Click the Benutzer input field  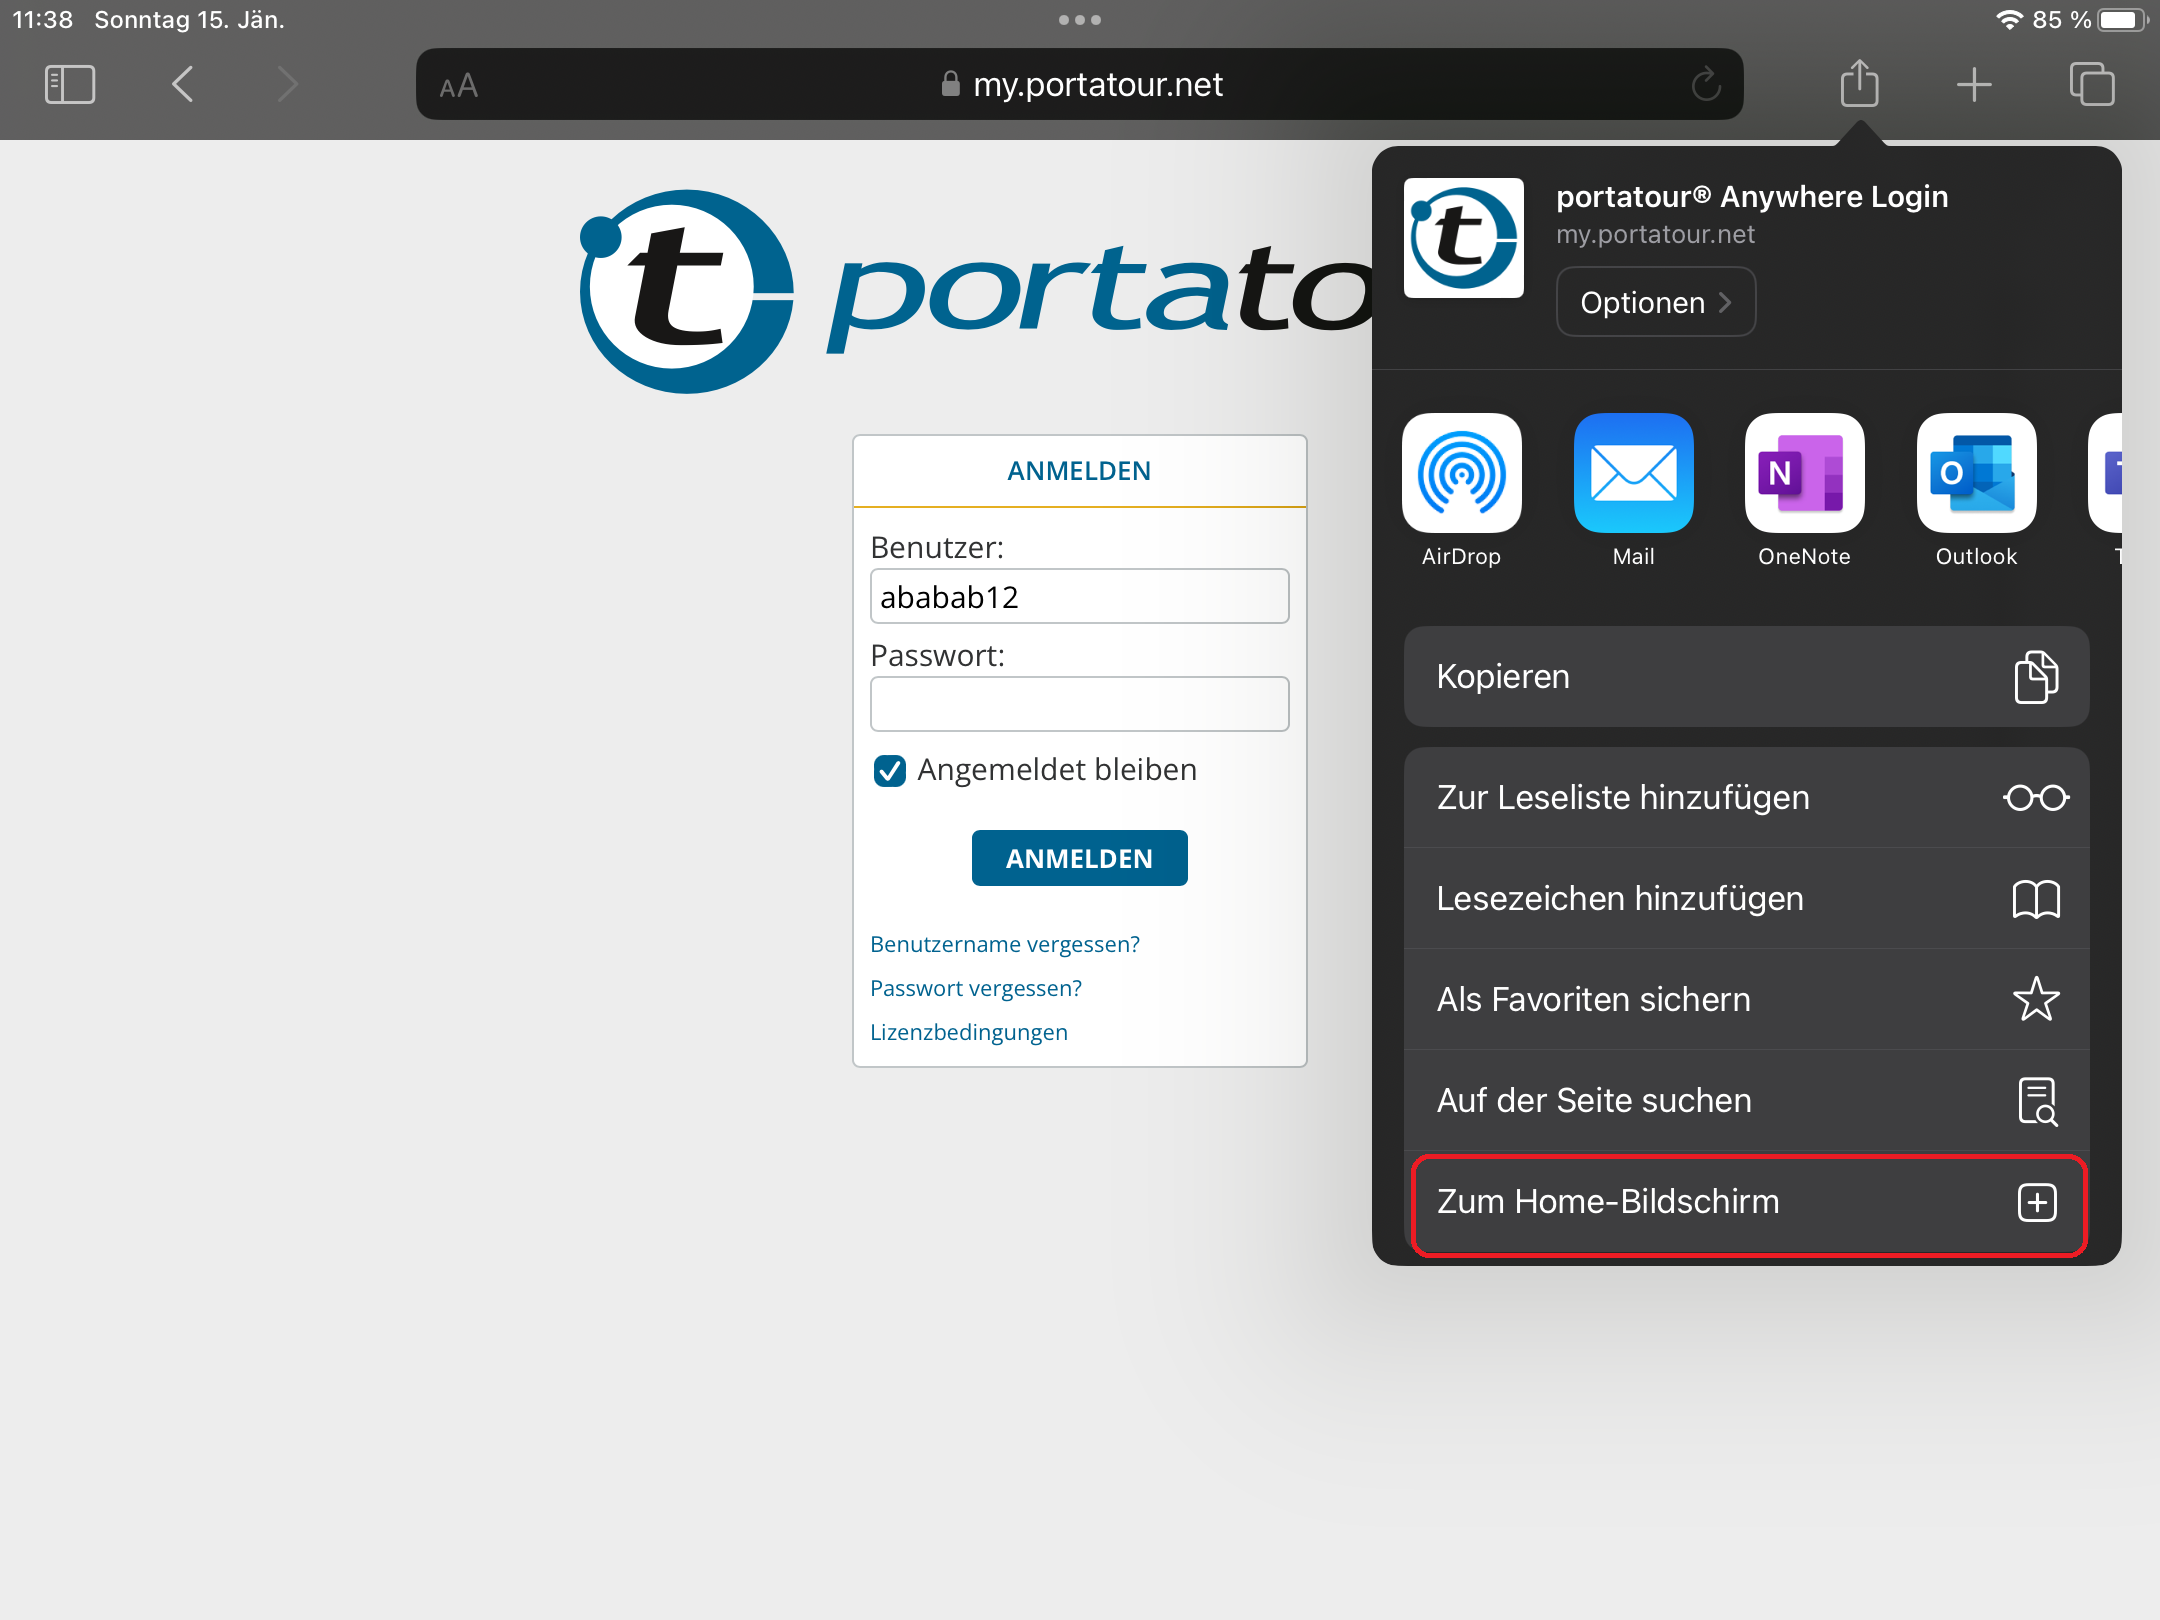pyautogui.click(x=1079, y=597)
